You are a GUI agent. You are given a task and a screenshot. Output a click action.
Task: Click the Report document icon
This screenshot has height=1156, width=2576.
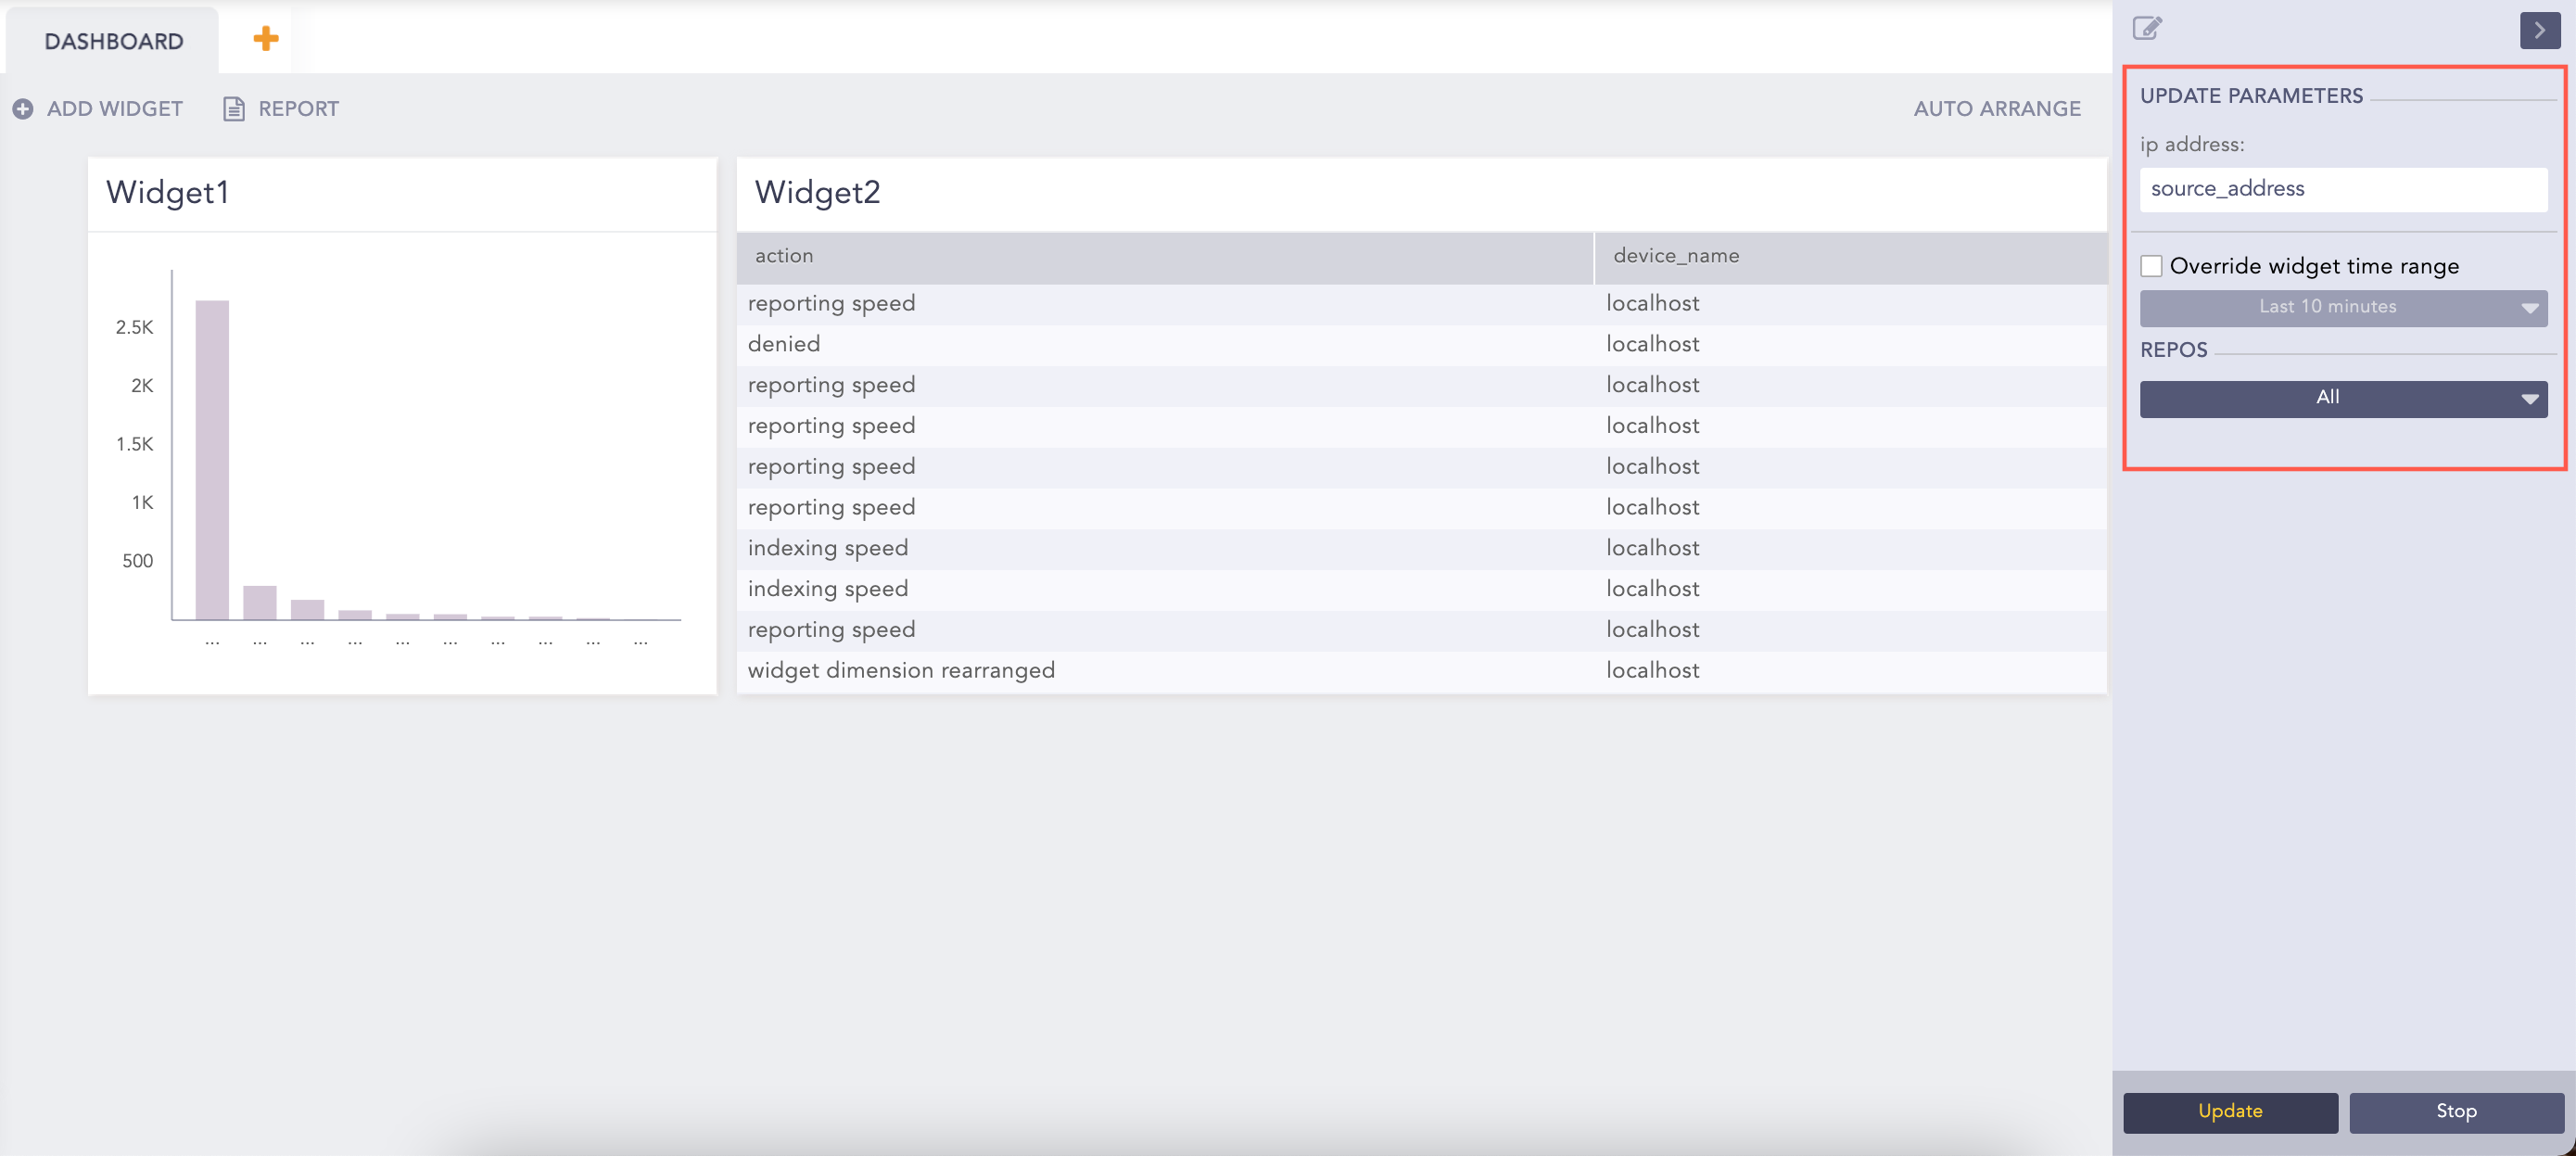pos(233,109)
